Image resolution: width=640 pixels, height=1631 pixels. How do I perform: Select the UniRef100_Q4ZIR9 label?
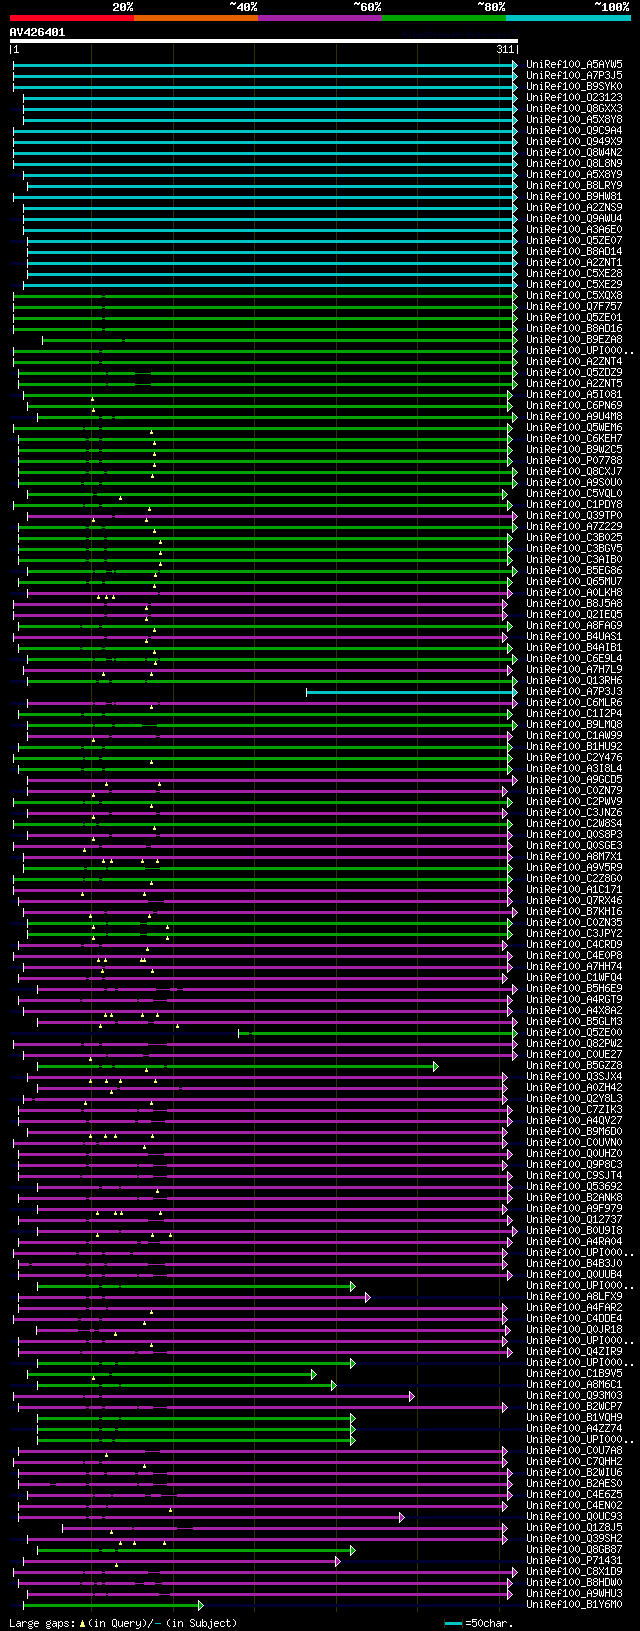point(574,1351)
